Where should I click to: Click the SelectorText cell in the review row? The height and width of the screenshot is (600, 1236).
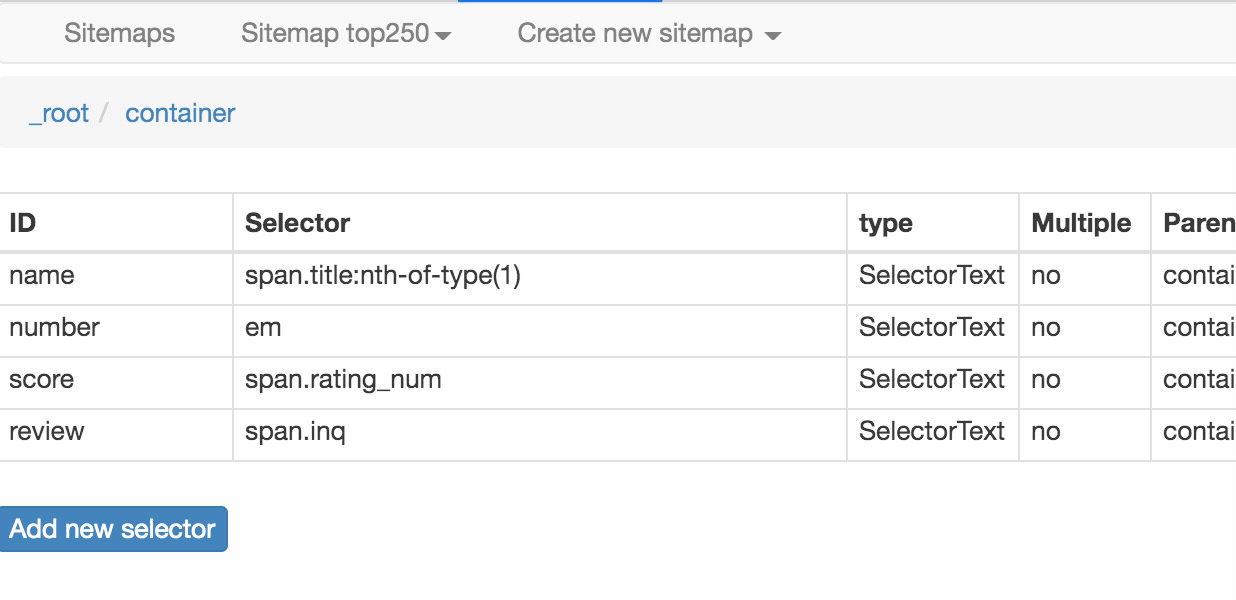[931, 431]
